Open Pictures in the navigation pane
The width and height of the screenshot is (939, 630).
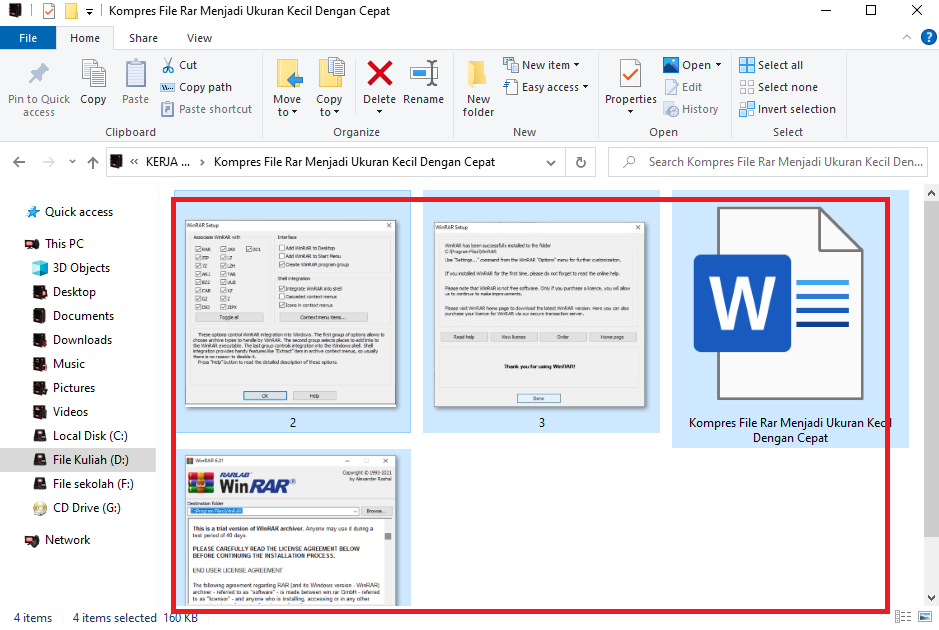74,387
